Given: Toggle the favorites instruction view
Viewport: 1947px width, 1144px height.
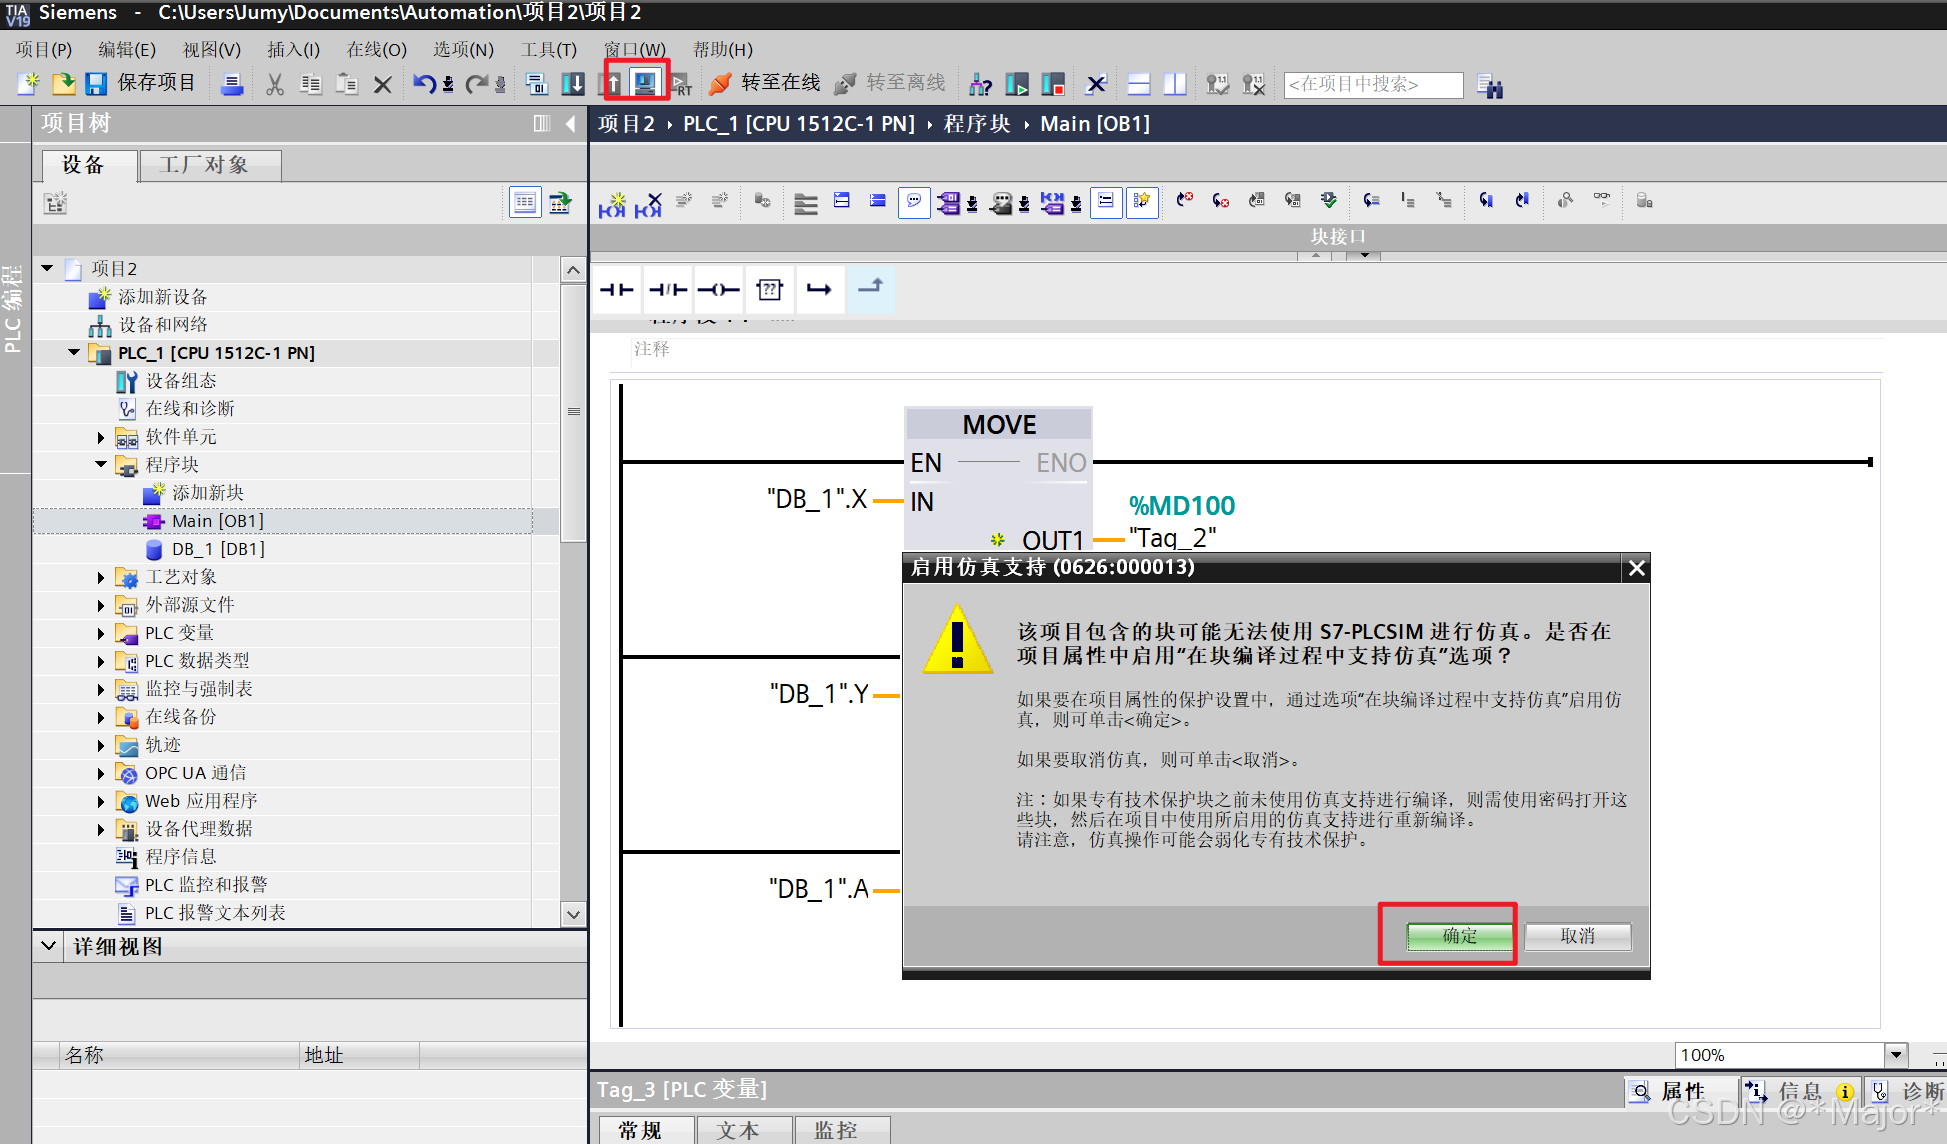Looking at the screenshot, I should pos(1142,202).
